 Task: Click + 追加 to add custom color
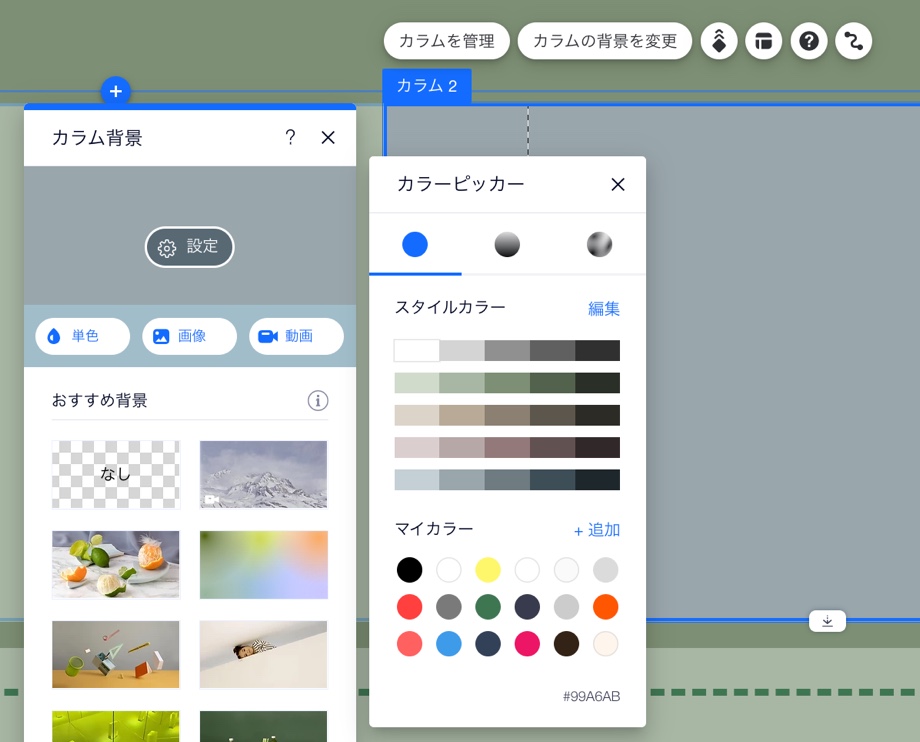coord(597,530)
